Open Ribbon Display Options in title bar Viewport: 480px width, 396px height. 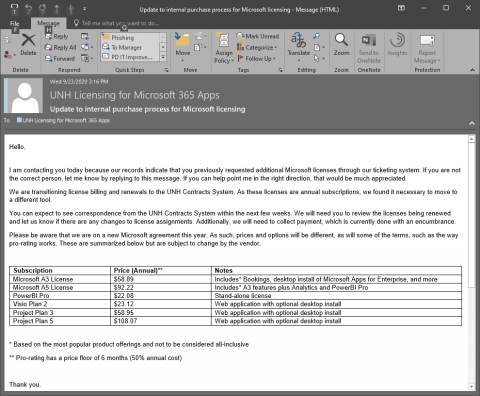401,8
